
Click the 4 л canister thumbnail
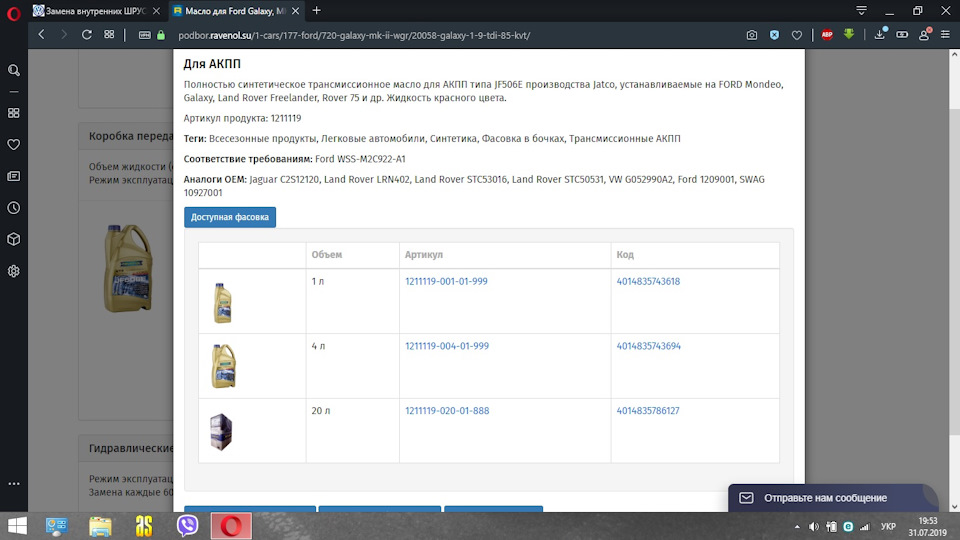tap(223, 366)
